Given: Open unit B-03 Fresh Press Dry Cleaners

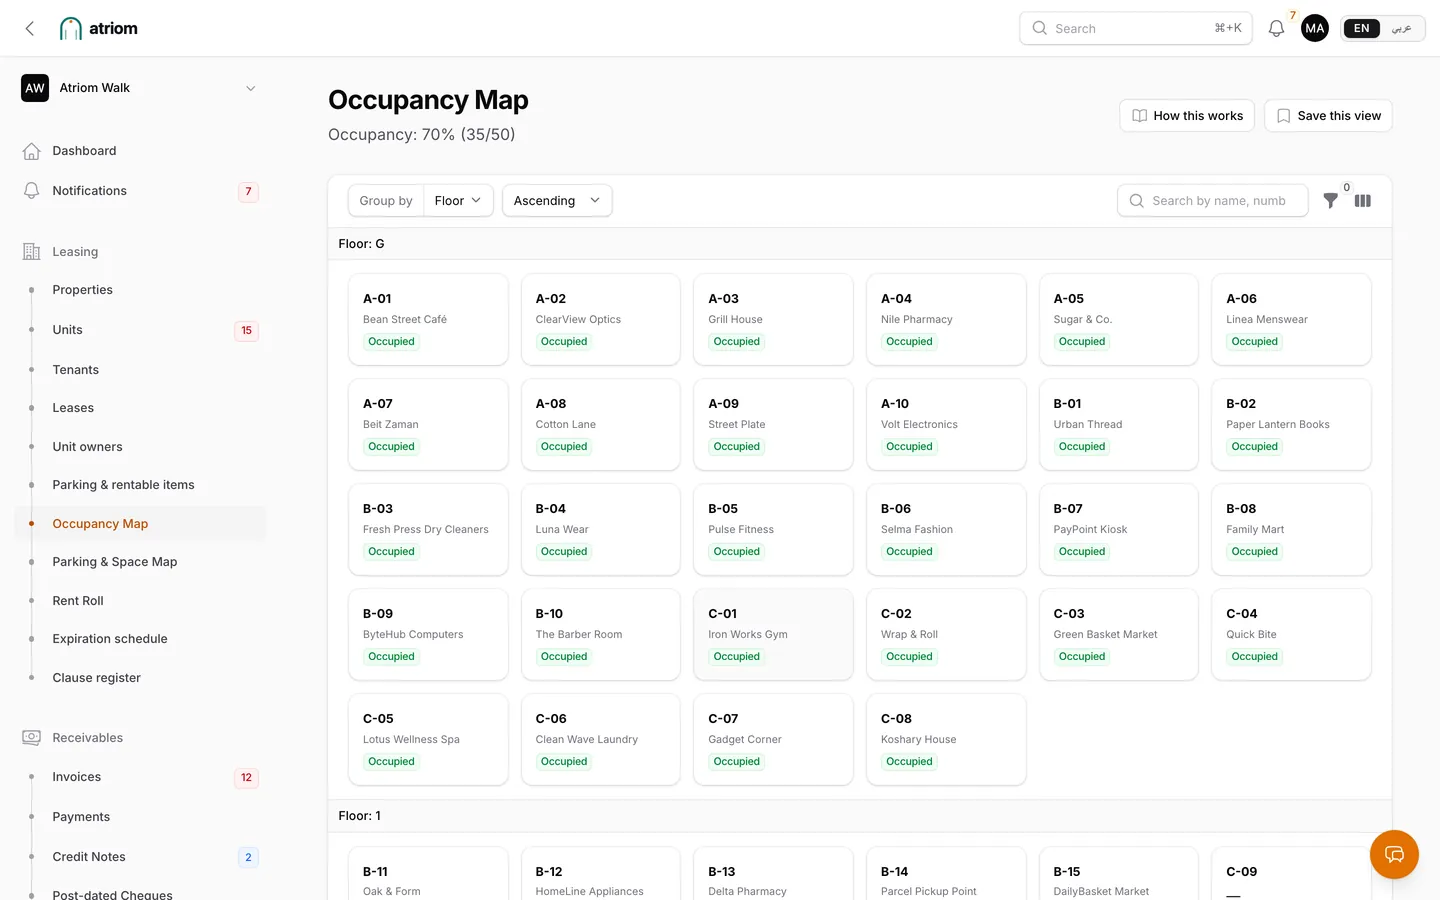Looking at the screenshot, I should point(428,529).
